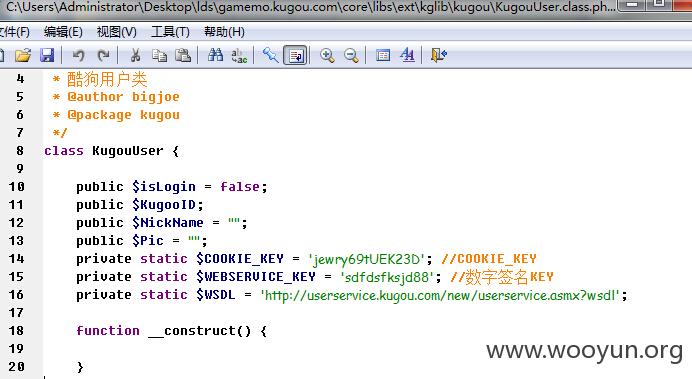
Task: Pin window always on top with pushpin icon
Action: [270, 55]
